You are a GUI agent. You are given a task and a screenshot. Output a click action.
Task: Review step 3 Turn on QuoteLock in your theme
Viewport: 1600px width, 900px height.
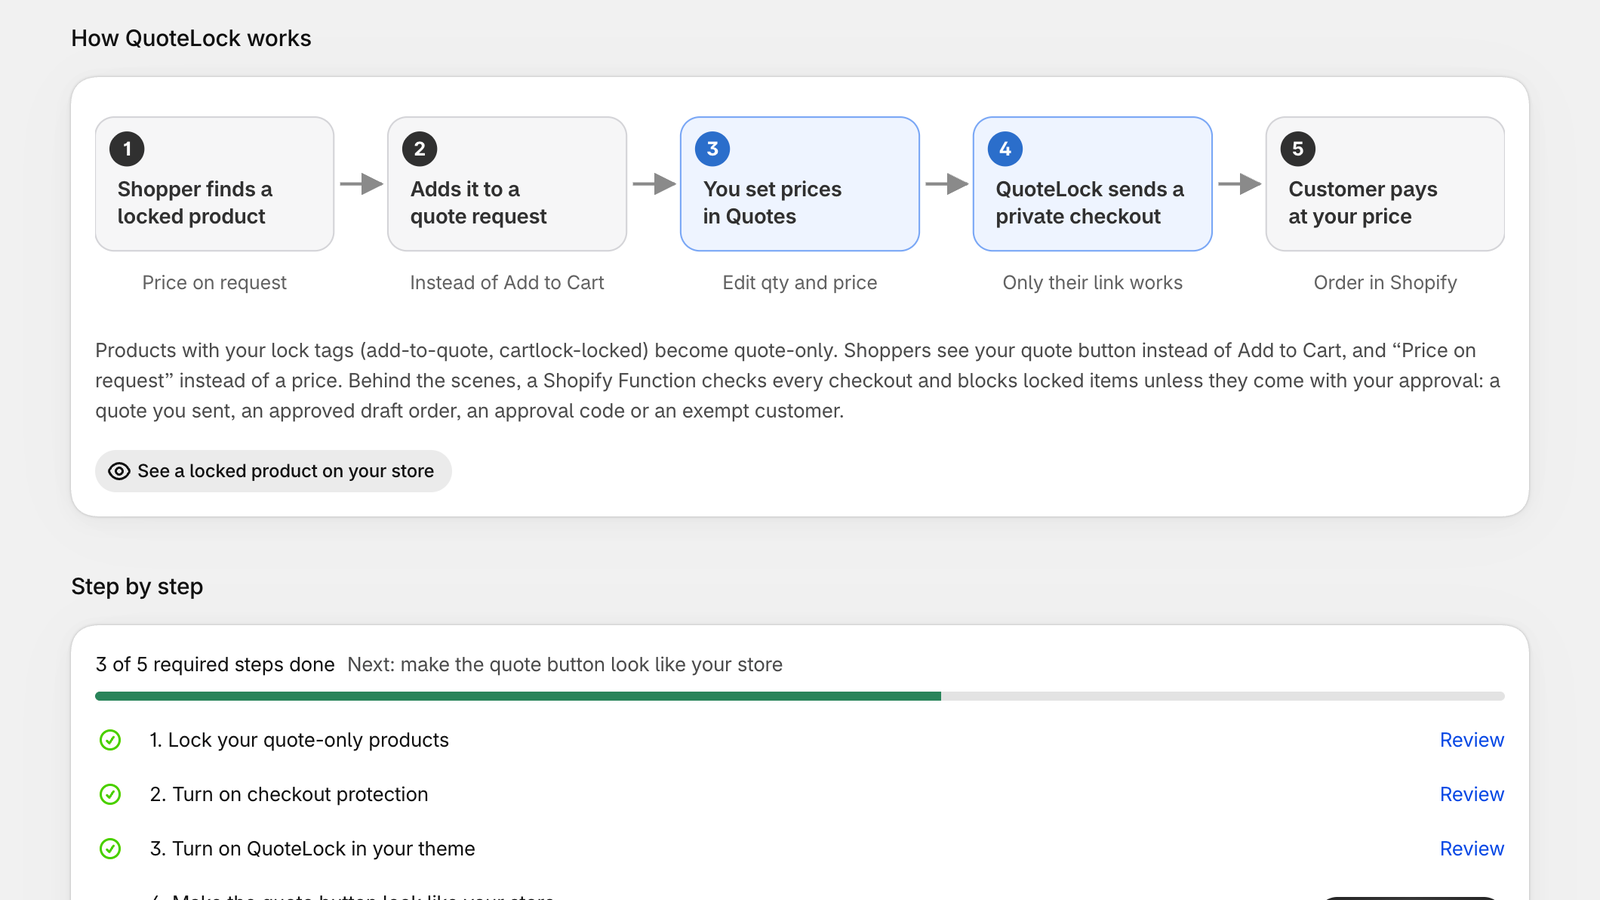click(1472, 848)
